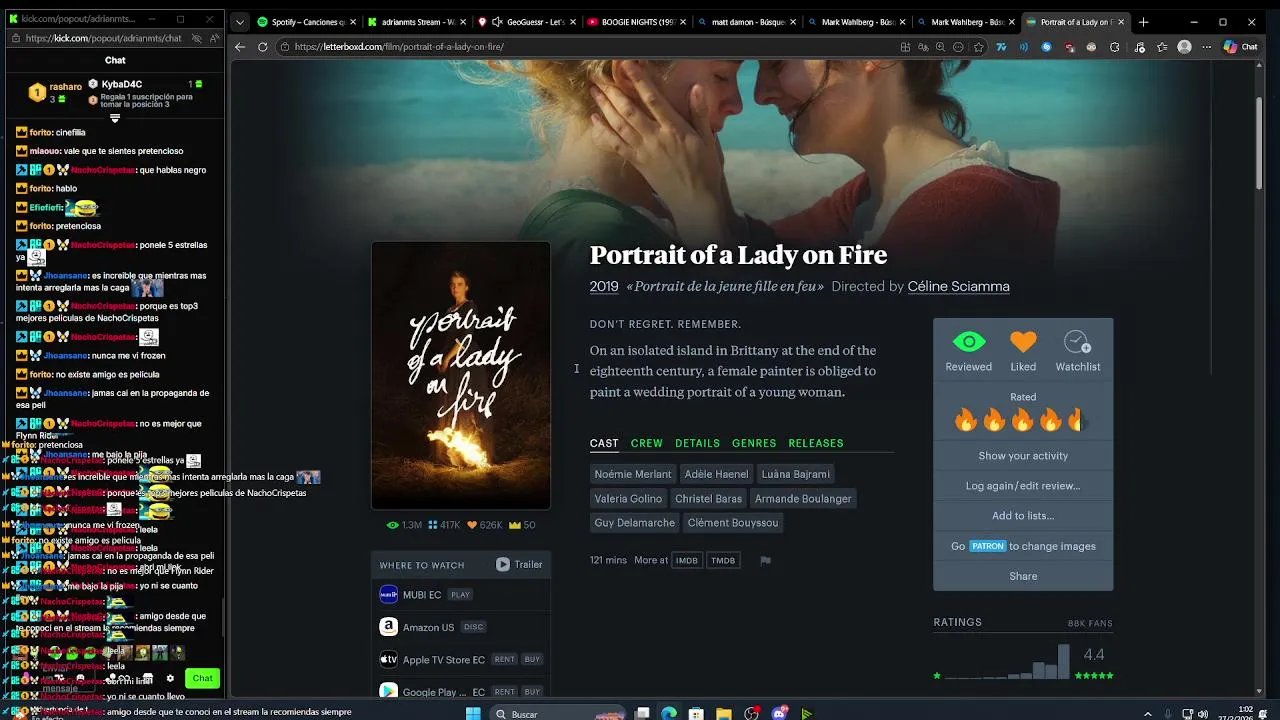Favorite this page with the star icon
Image resolution: width=1280 pixels, height=720 pixels.
click(979, 47)
